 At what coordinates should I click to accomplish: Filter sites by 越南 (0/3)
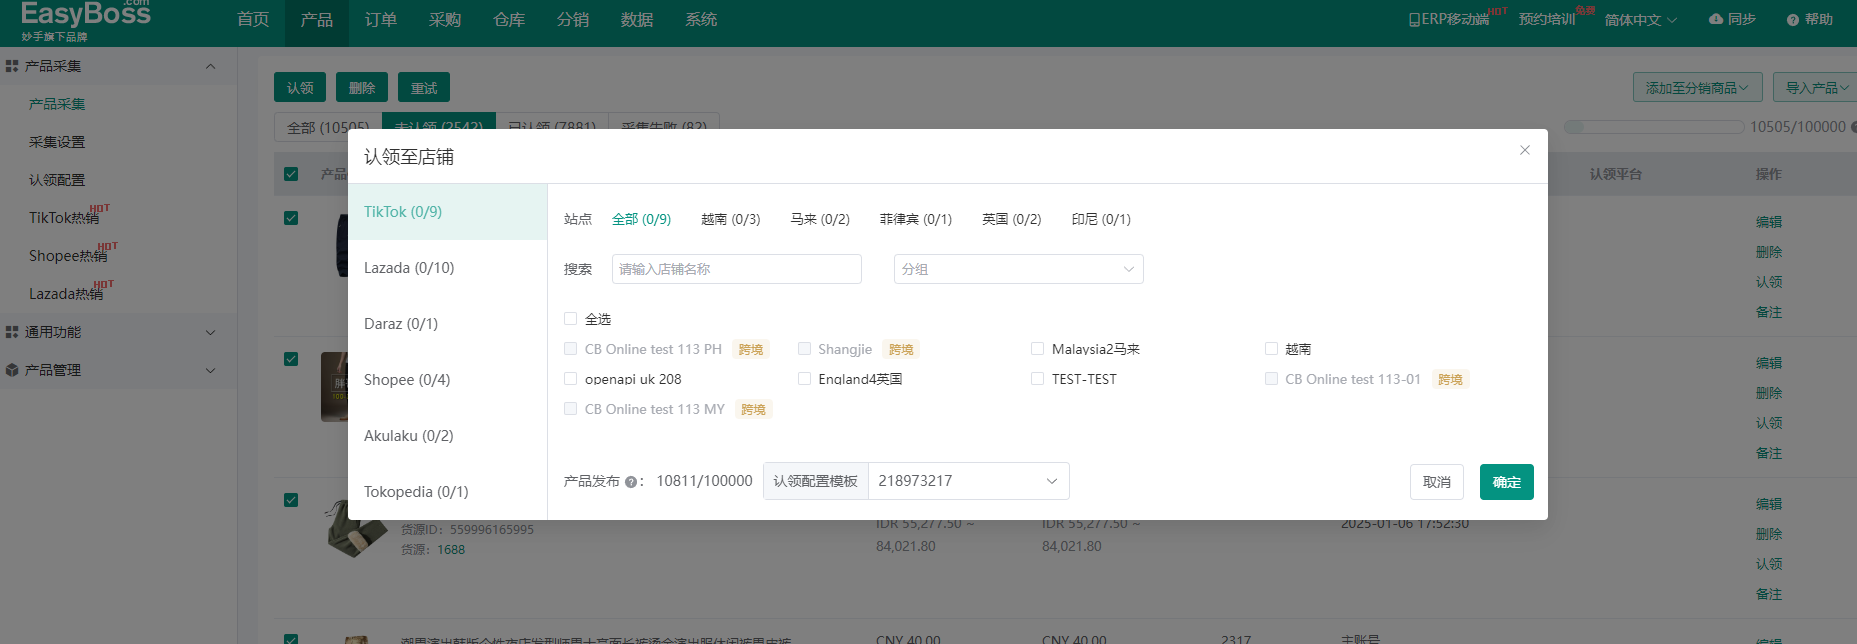730,219
